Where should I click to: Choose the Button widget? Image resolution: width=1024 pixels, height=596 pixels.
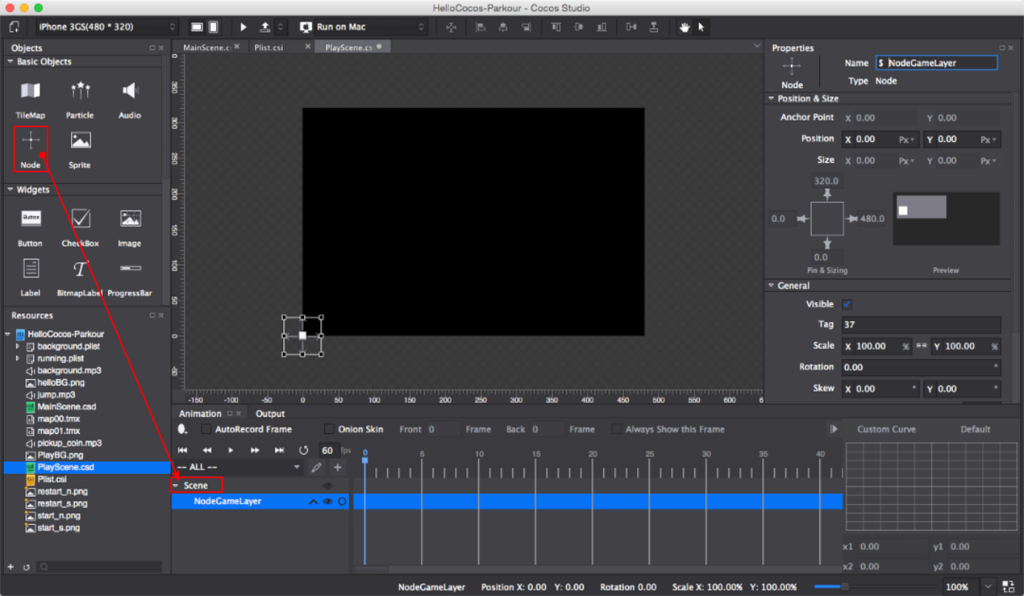(30, 227)
